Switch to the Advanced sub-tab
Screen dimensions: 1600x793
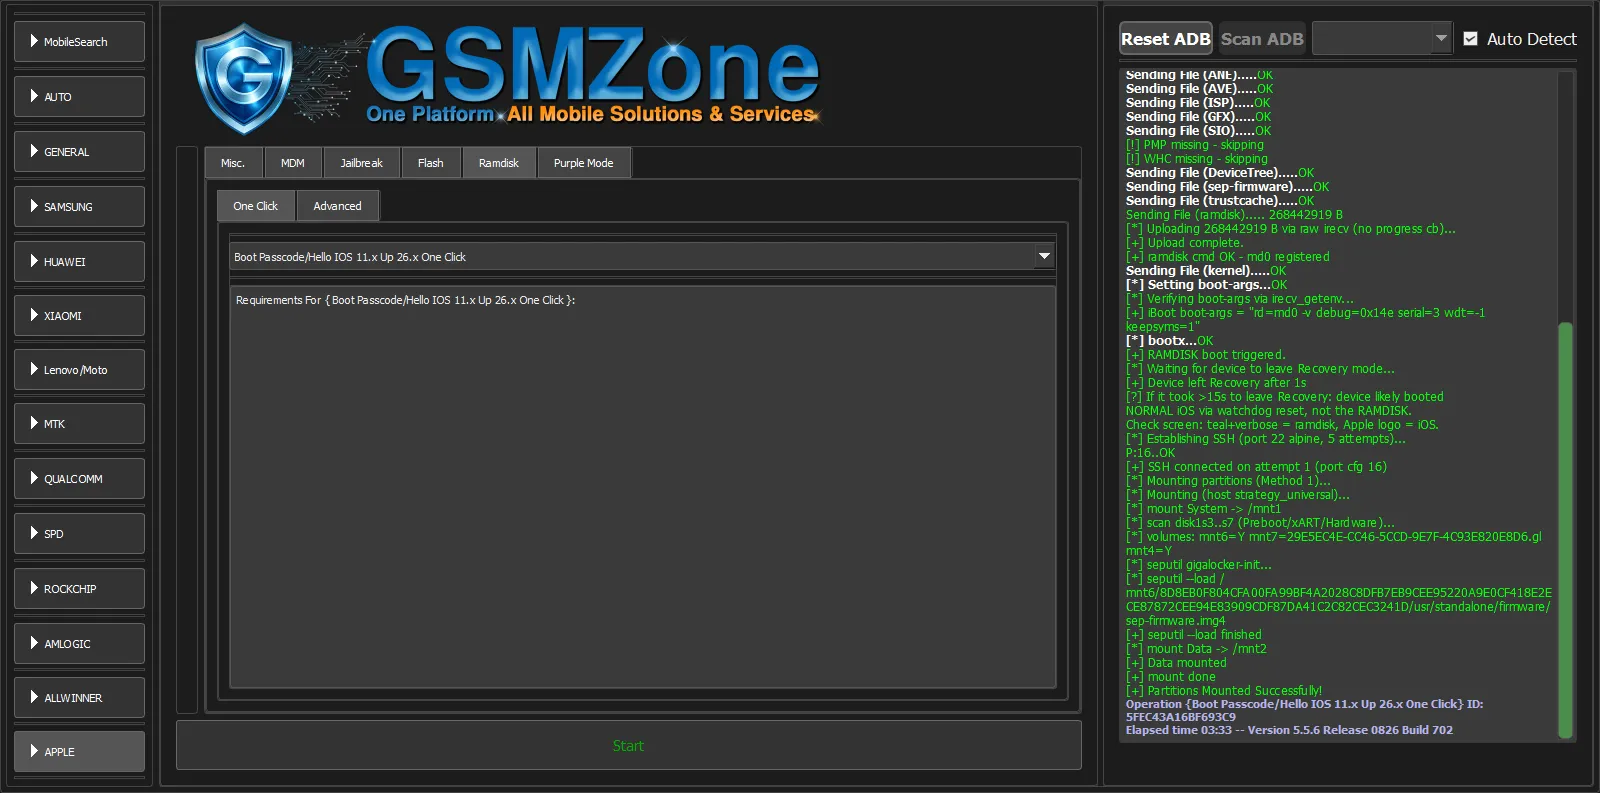(338, 206)
